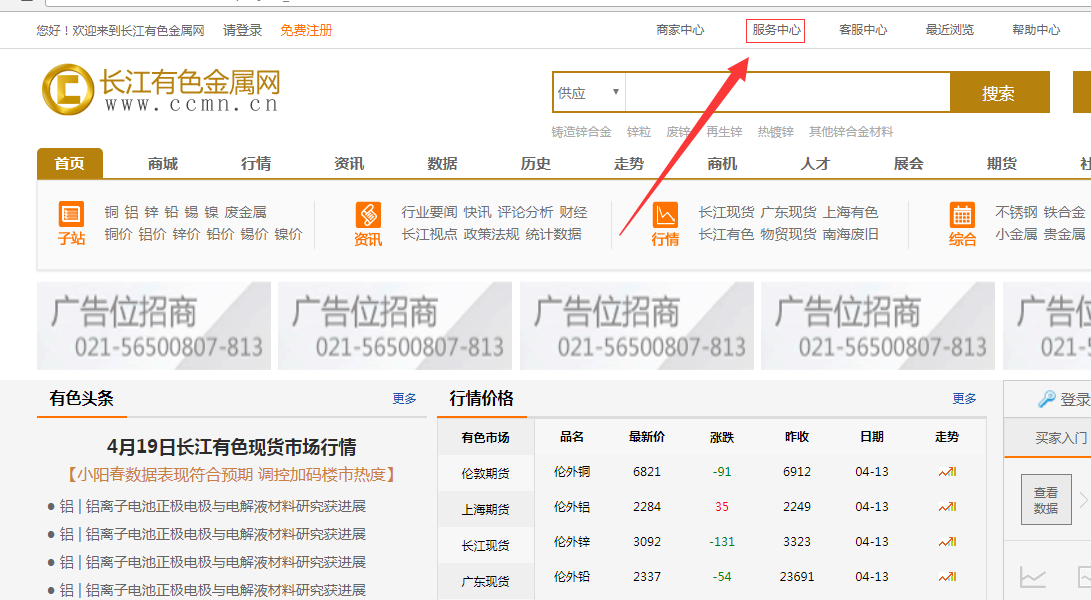The height and width of the screenshot is (600, 1091).
Task: Click the 综合 calendar grid icon
Action: pyautogui.click(x=962, y=214)
